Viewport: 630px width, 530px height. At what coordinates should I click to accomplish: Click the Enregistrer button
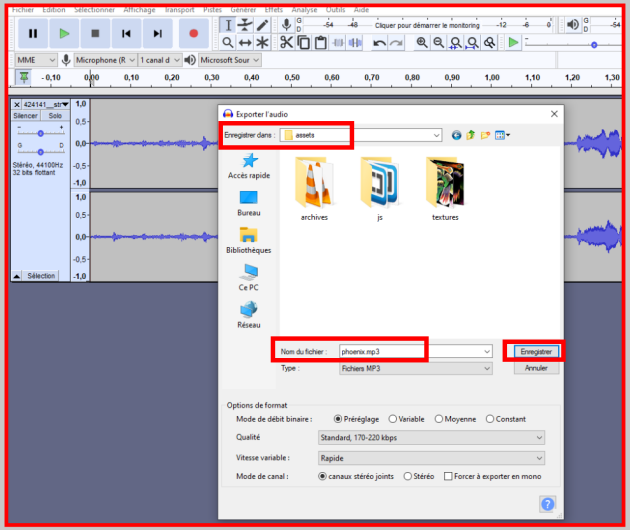tap(535, 351)
